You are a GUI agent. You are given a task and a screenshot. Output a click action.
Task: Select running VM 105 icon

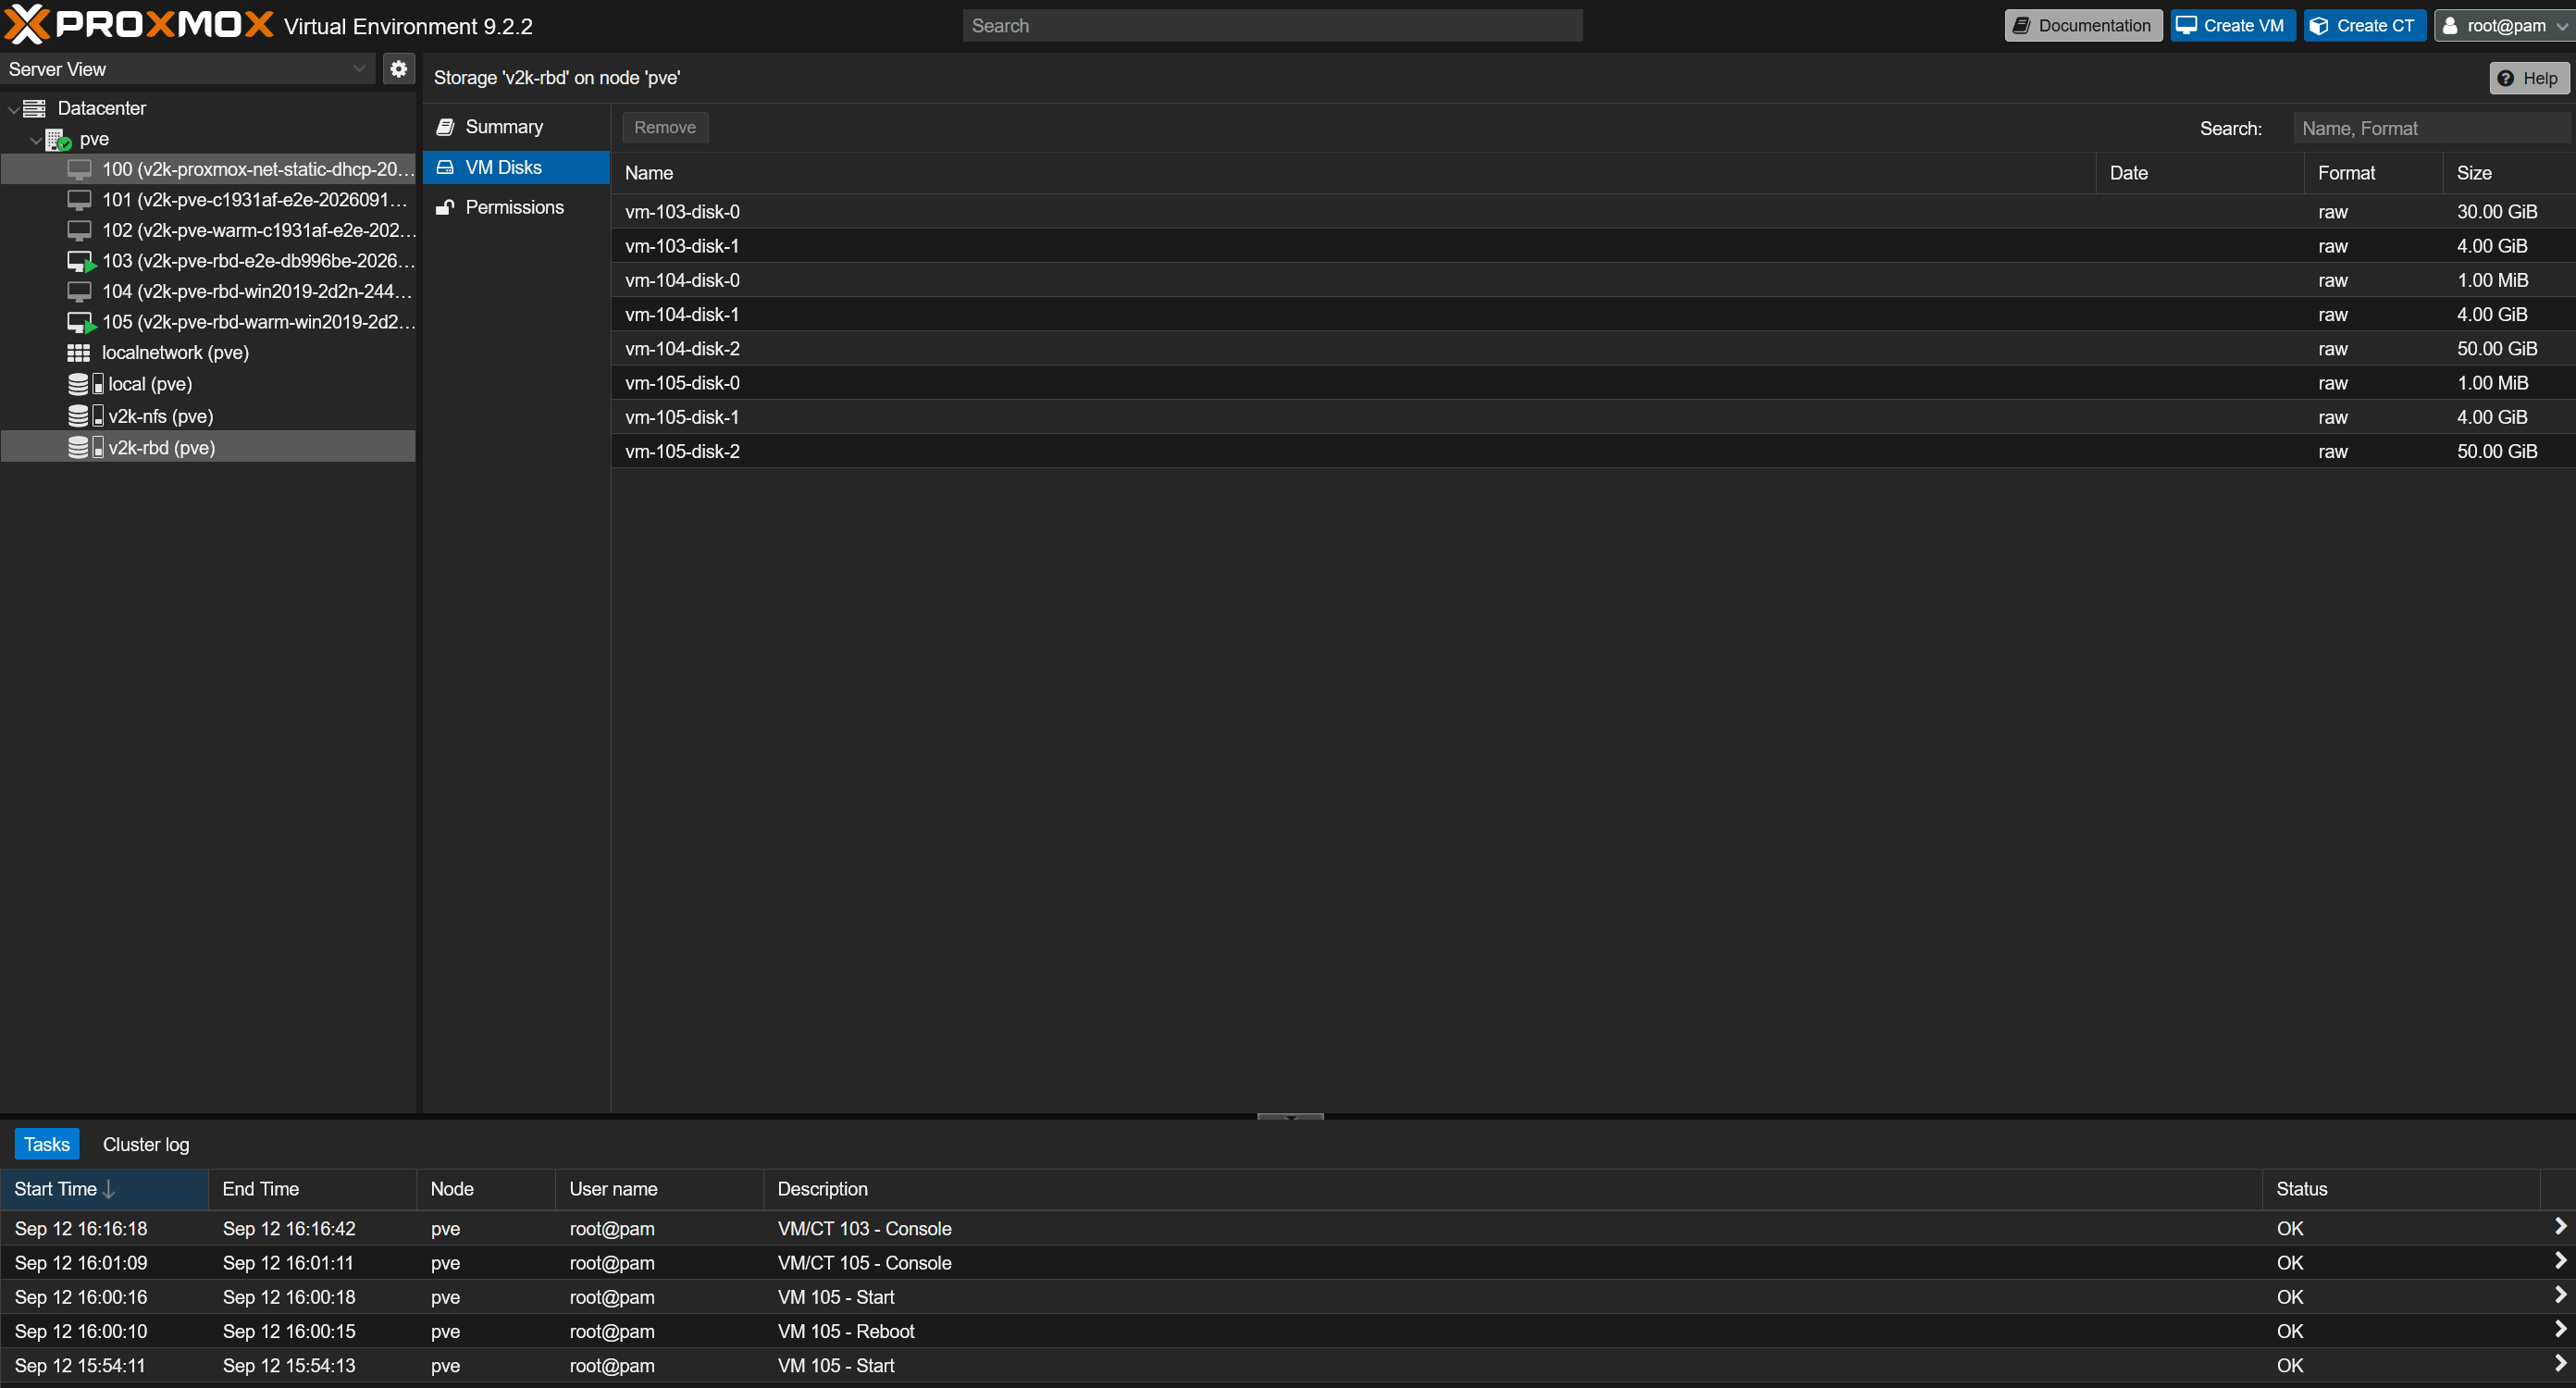[81, 322]
